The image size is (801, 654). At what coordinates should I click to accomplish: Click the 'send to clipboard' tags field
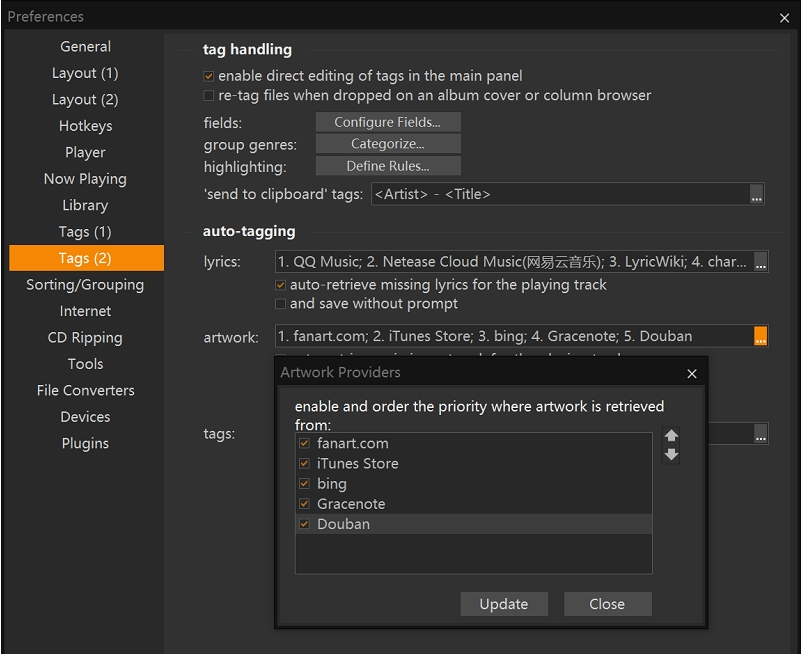[560, 194]
